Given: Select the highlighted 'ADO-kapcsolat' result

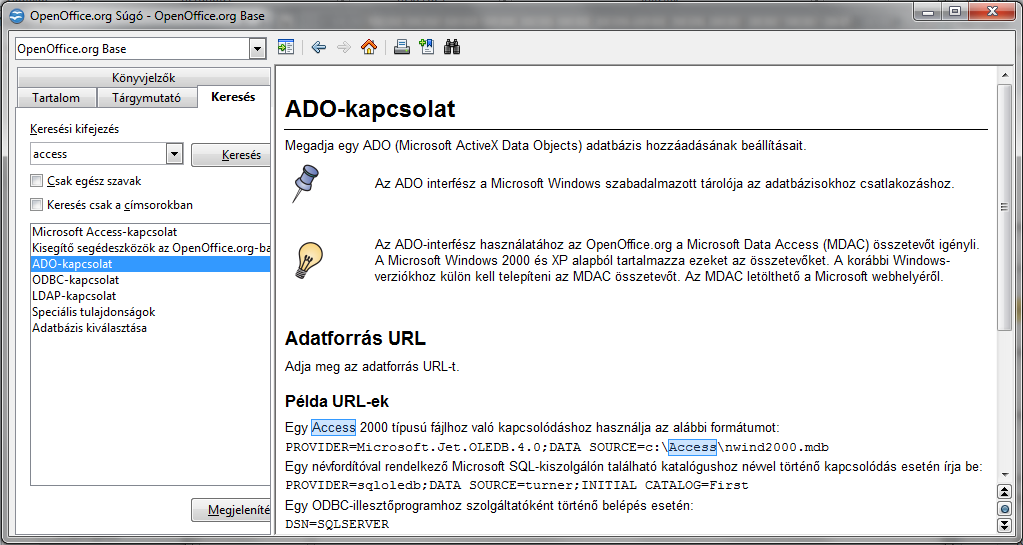Looking at the screenshot, I should click(151, 264).
